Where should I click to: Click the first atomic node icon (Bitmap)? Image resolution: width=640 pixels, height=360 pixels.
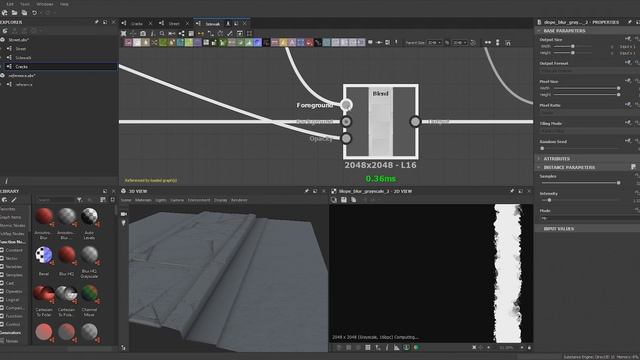128,42
